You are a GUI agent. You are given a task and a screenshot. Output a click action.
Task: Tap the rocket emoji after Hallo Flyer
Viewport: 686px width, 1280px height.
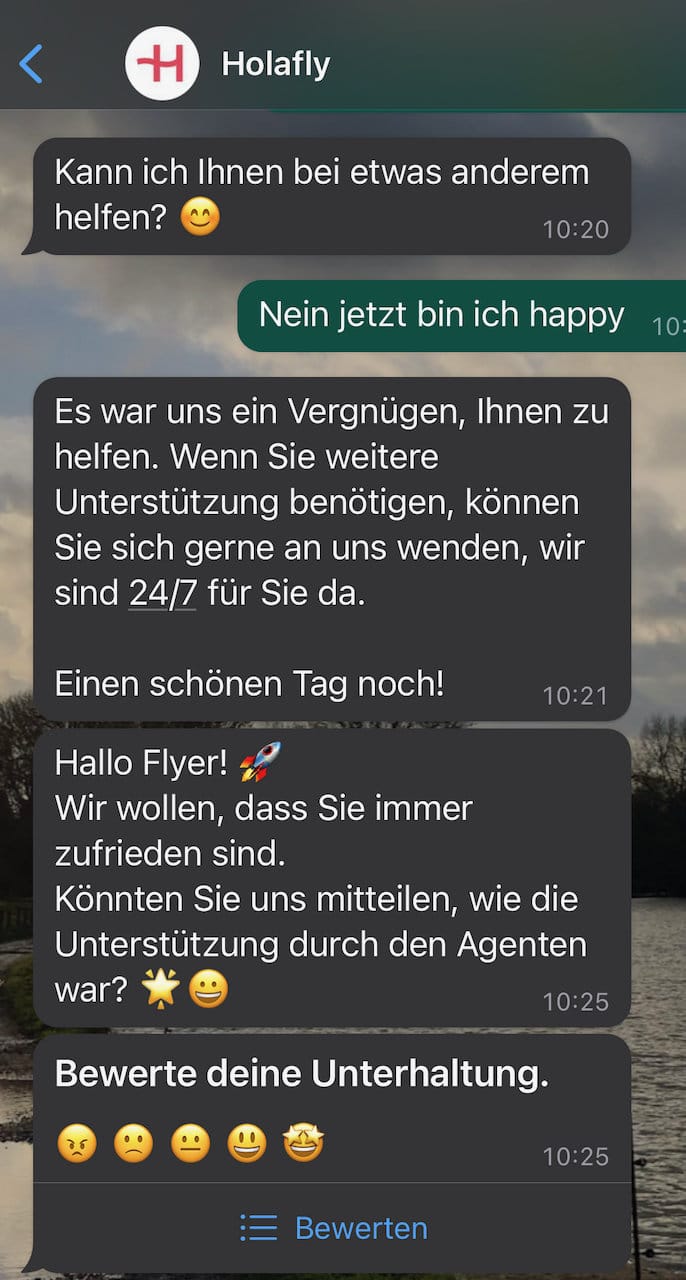tap(260, 762)
